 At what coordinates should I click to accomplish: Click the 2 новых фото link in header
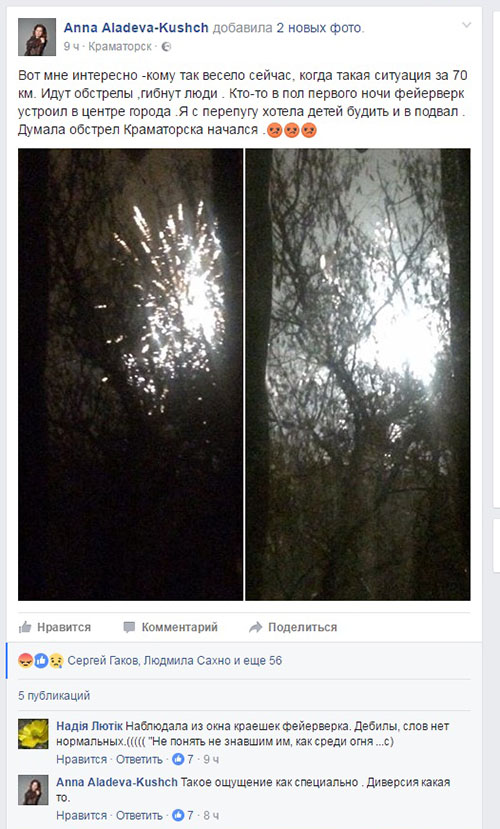pos(319,27)
